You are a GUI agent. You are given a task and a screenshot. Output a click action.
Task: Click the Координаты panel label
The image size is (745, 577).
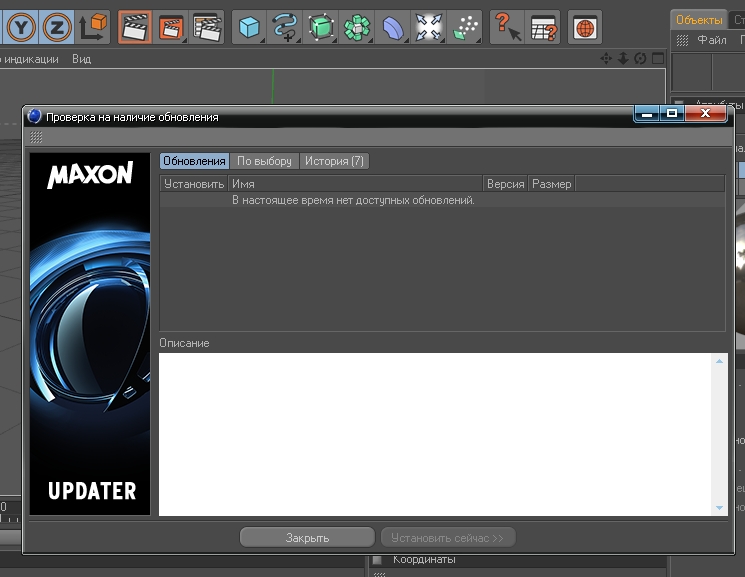pos(424,559)
